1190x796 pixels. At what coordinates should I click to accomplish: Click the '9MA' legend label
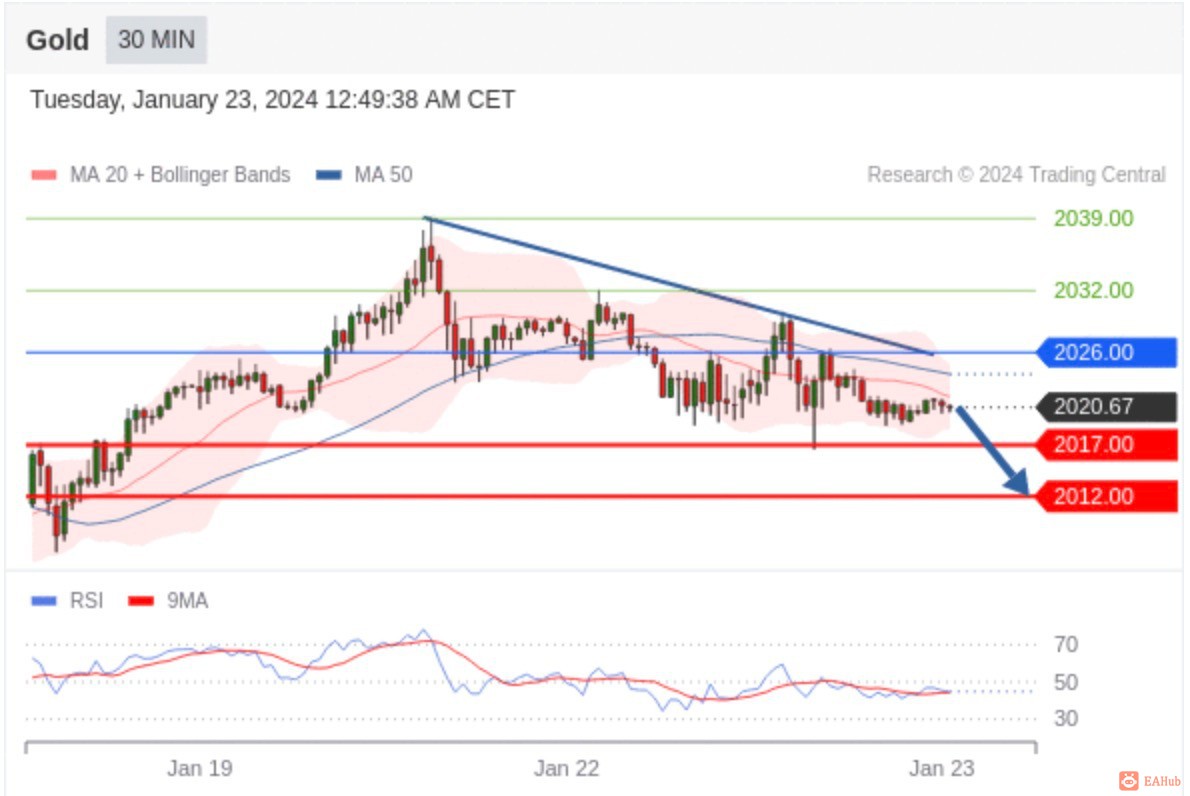point(187,601)
